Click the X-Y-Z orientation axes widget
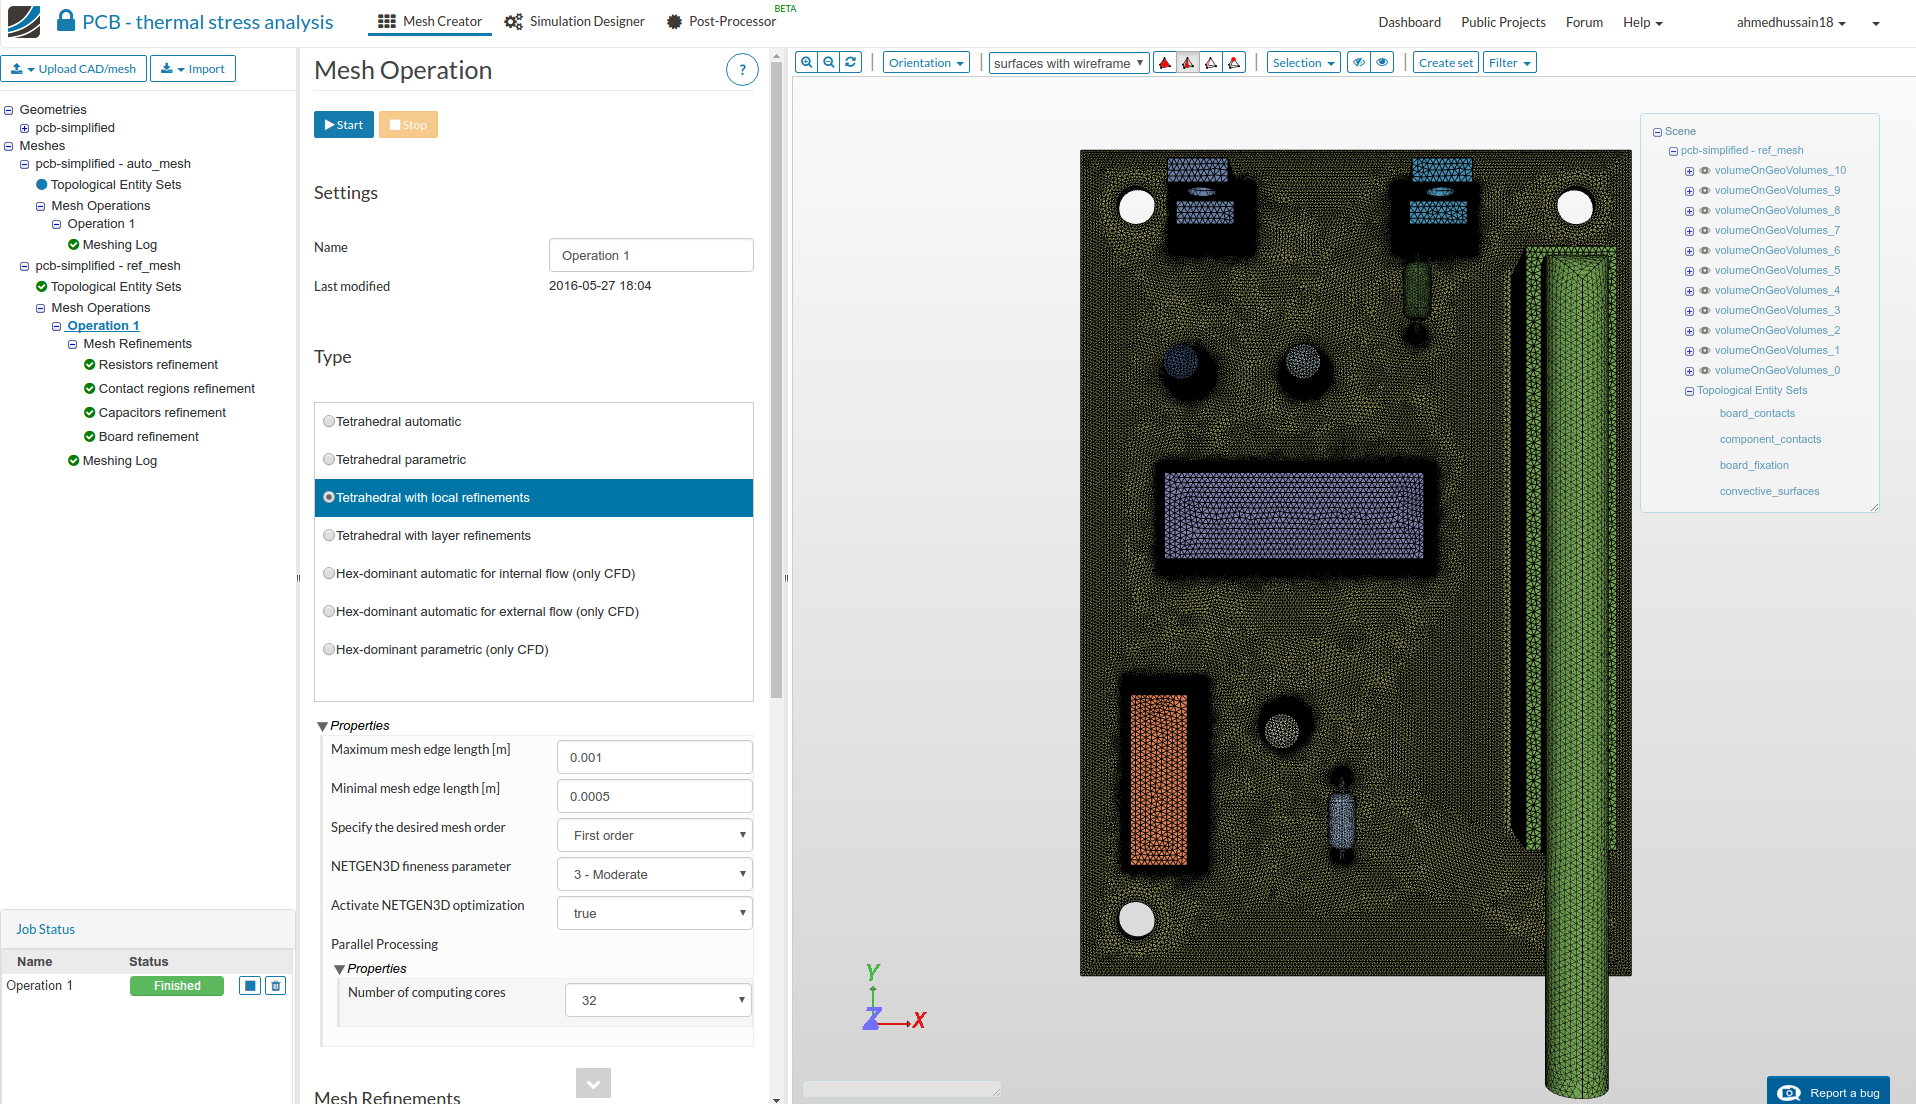 [894, 998]
